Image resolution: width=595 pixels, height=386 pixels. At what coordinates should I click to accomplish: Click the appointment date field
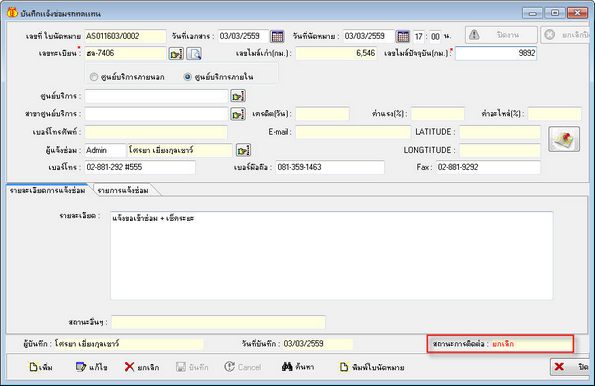368,36
